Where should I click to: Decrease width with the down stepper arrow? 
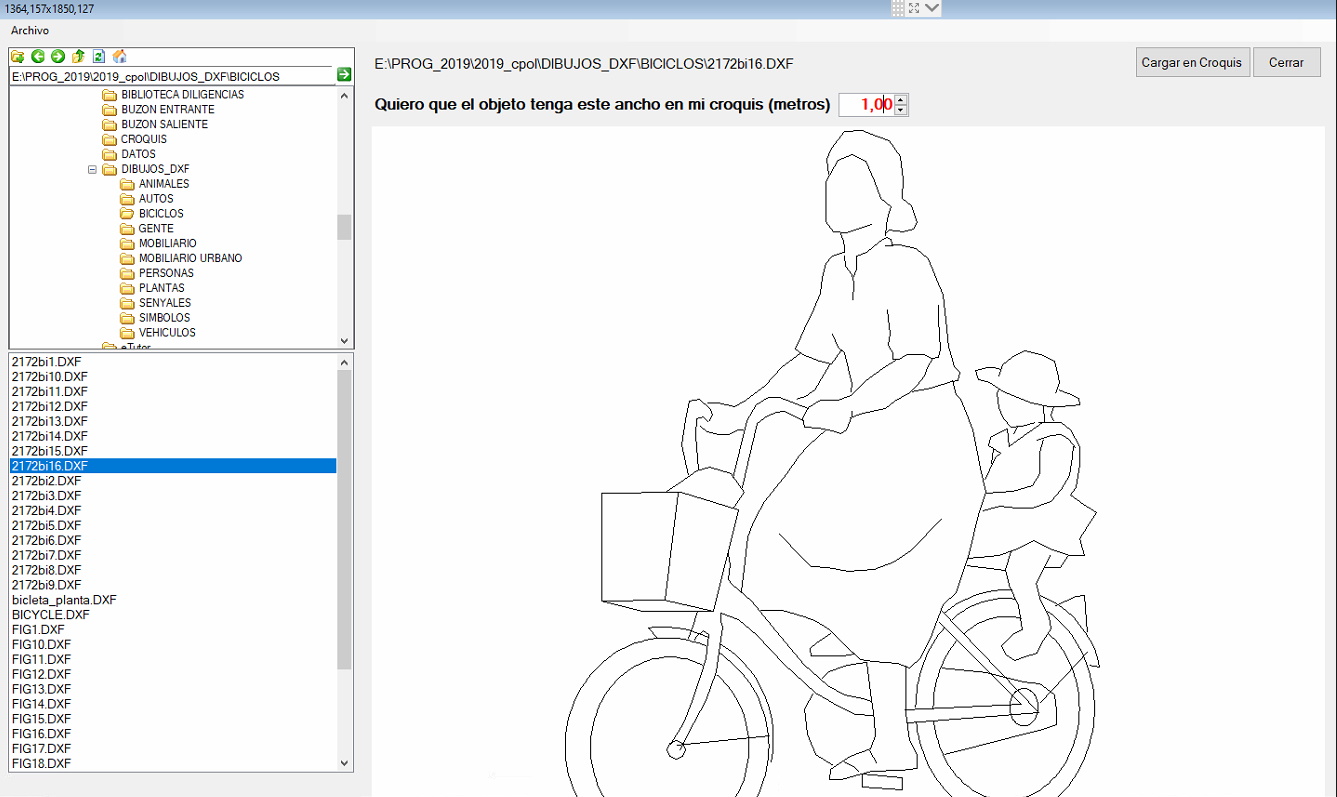tap(901, 110)
